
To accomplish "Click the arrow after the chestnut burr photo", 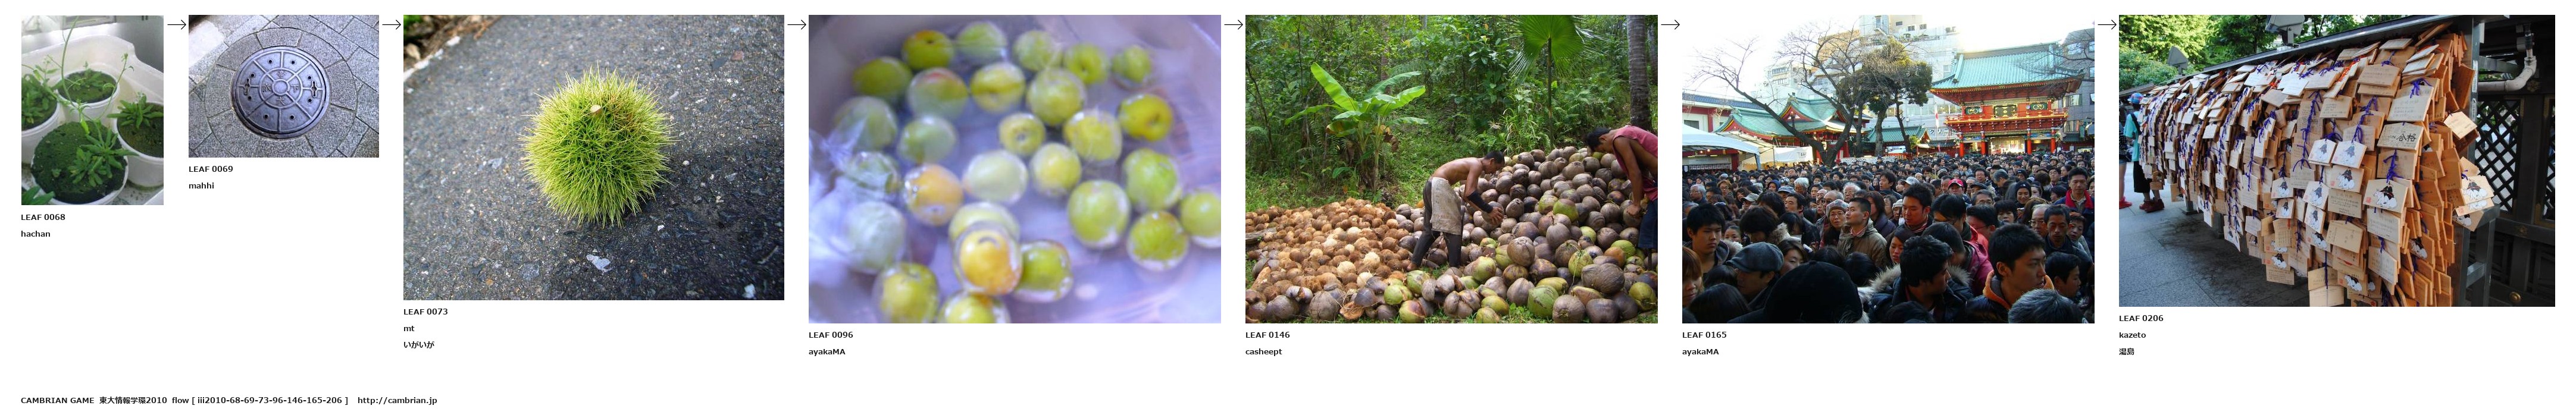I will click(797, 25).
